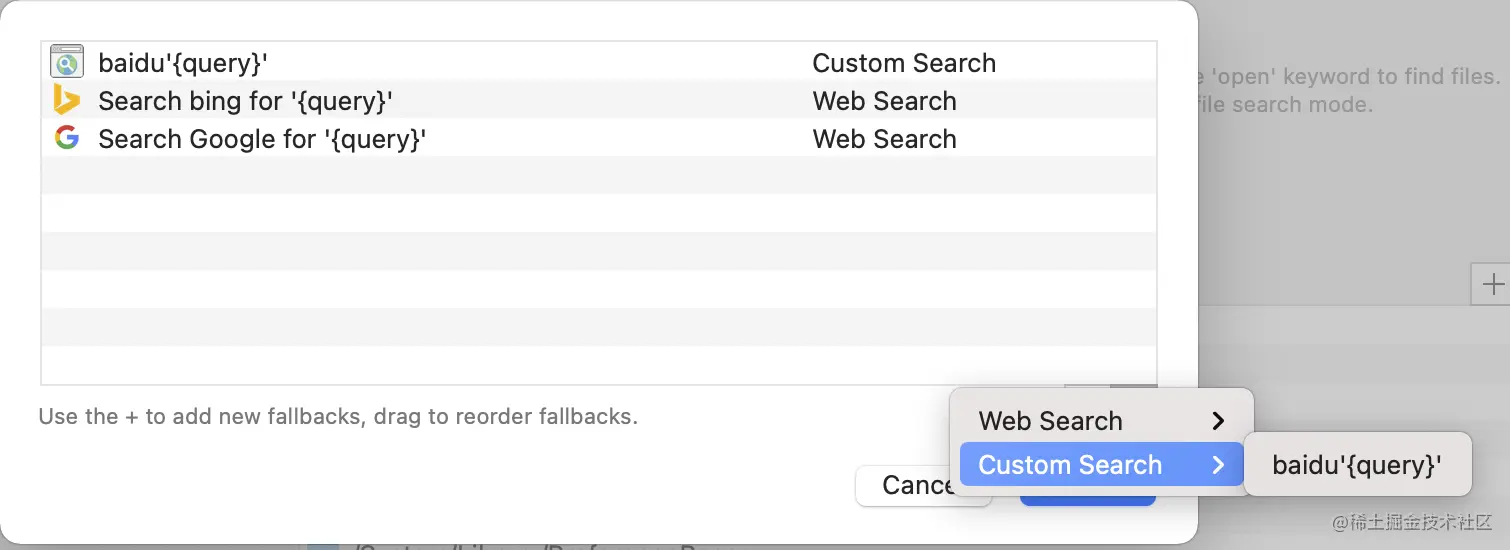This screenshot has height=550, width=1510.
Task: Click the last empty row in fallback list
Action: pyautogui.click(x=598, y=365)
